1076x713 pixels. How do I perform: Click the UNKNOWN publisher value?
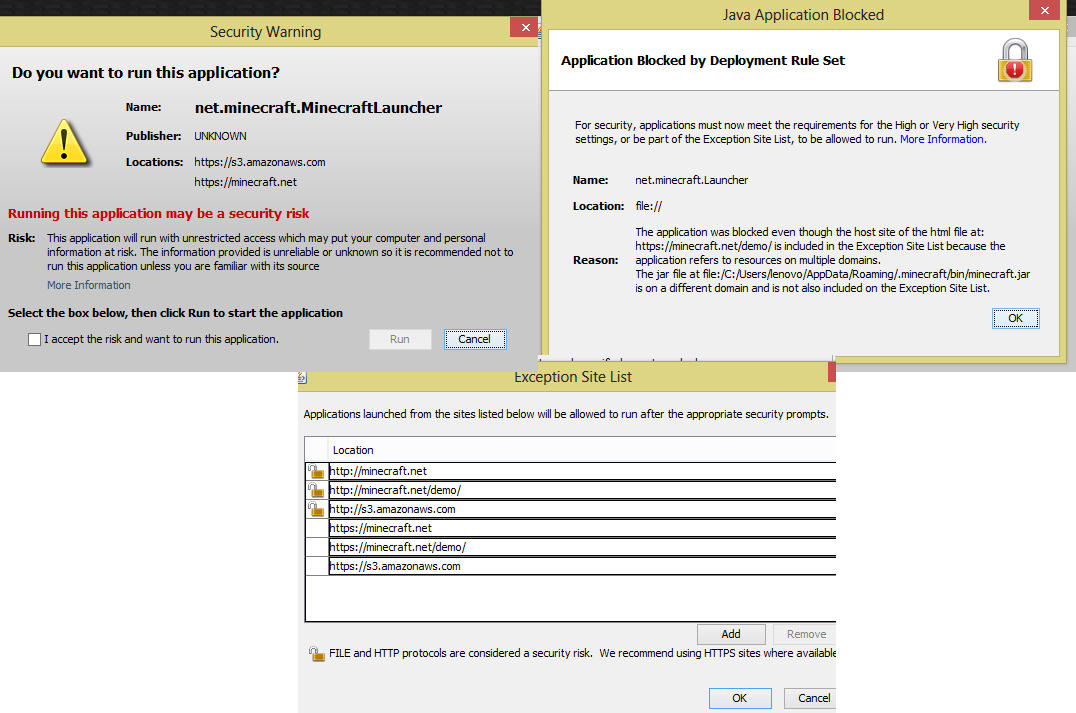click(x=220, y=136)
